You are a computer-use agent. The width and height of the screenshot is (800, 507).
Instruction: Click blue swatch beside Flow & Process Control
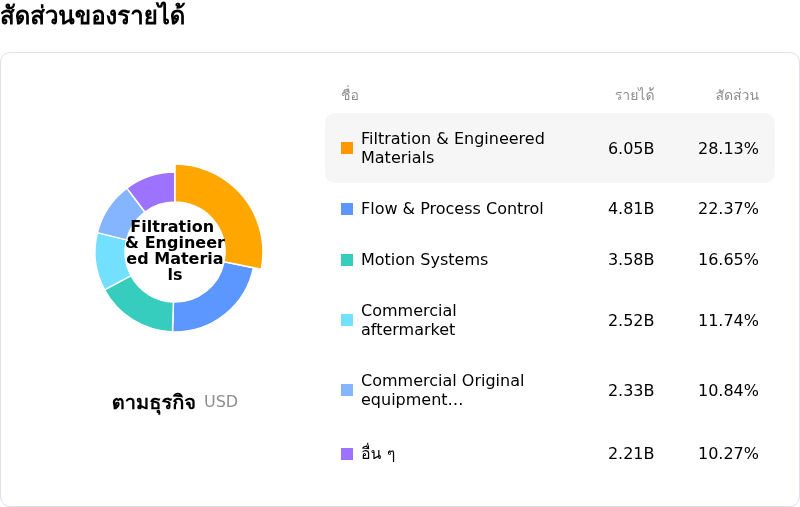347,209
